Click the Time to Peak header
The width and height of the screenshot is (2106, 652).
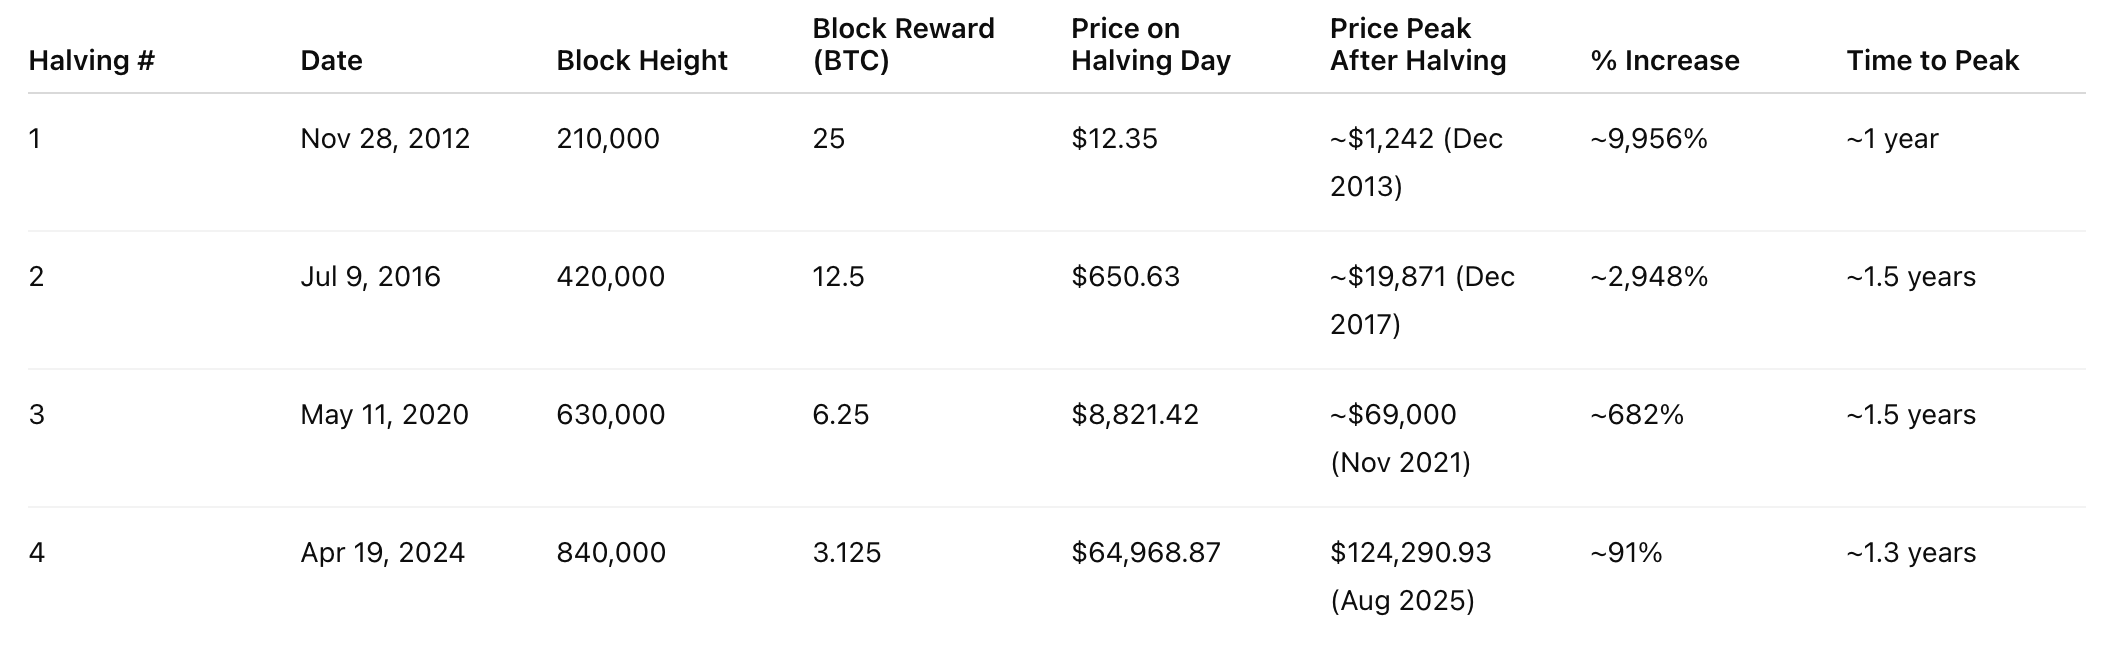coord(1933,60)
